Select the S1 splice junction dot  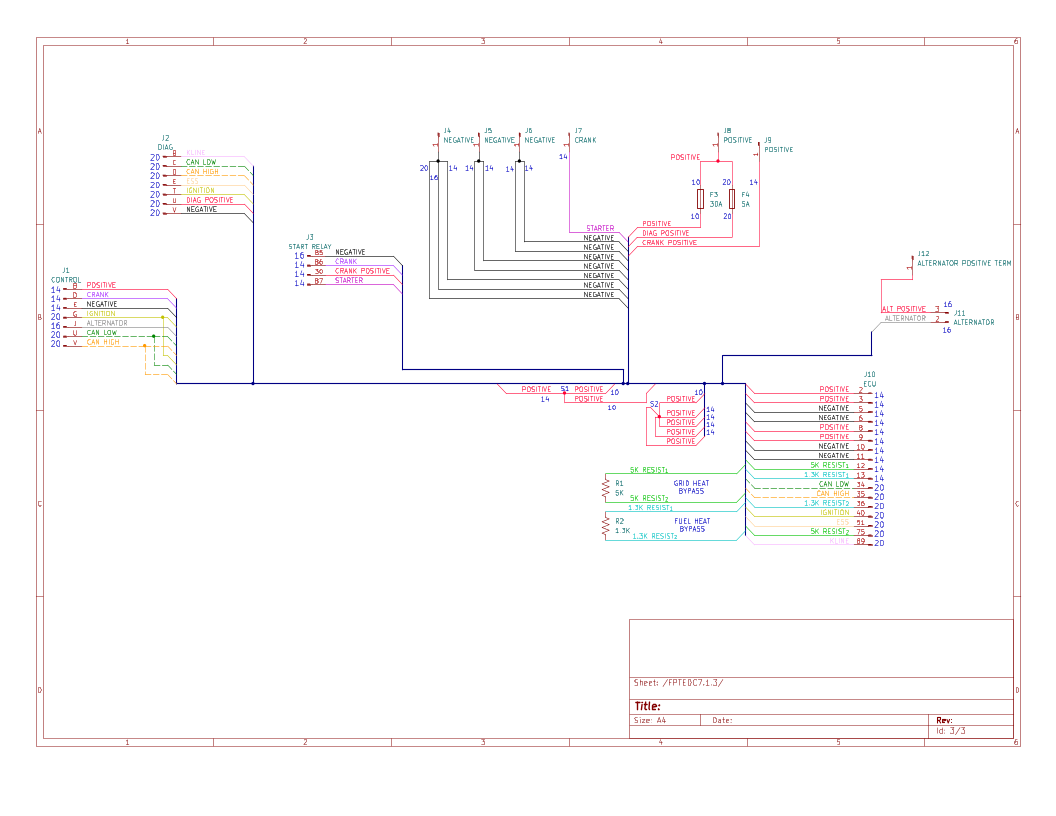[x=565, y=393]
